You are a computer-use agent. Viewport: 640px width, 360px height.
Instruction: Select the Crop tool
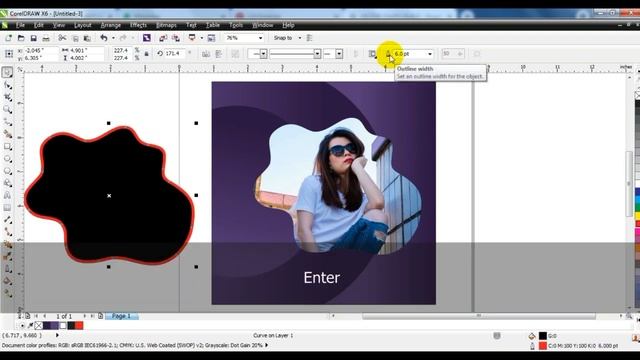tap(7, 97)
